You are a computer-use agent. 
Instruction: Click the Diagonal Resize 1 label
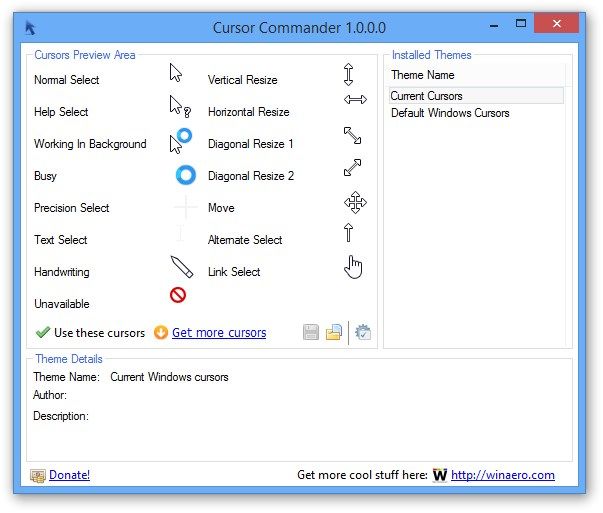[x=250, y=144]
